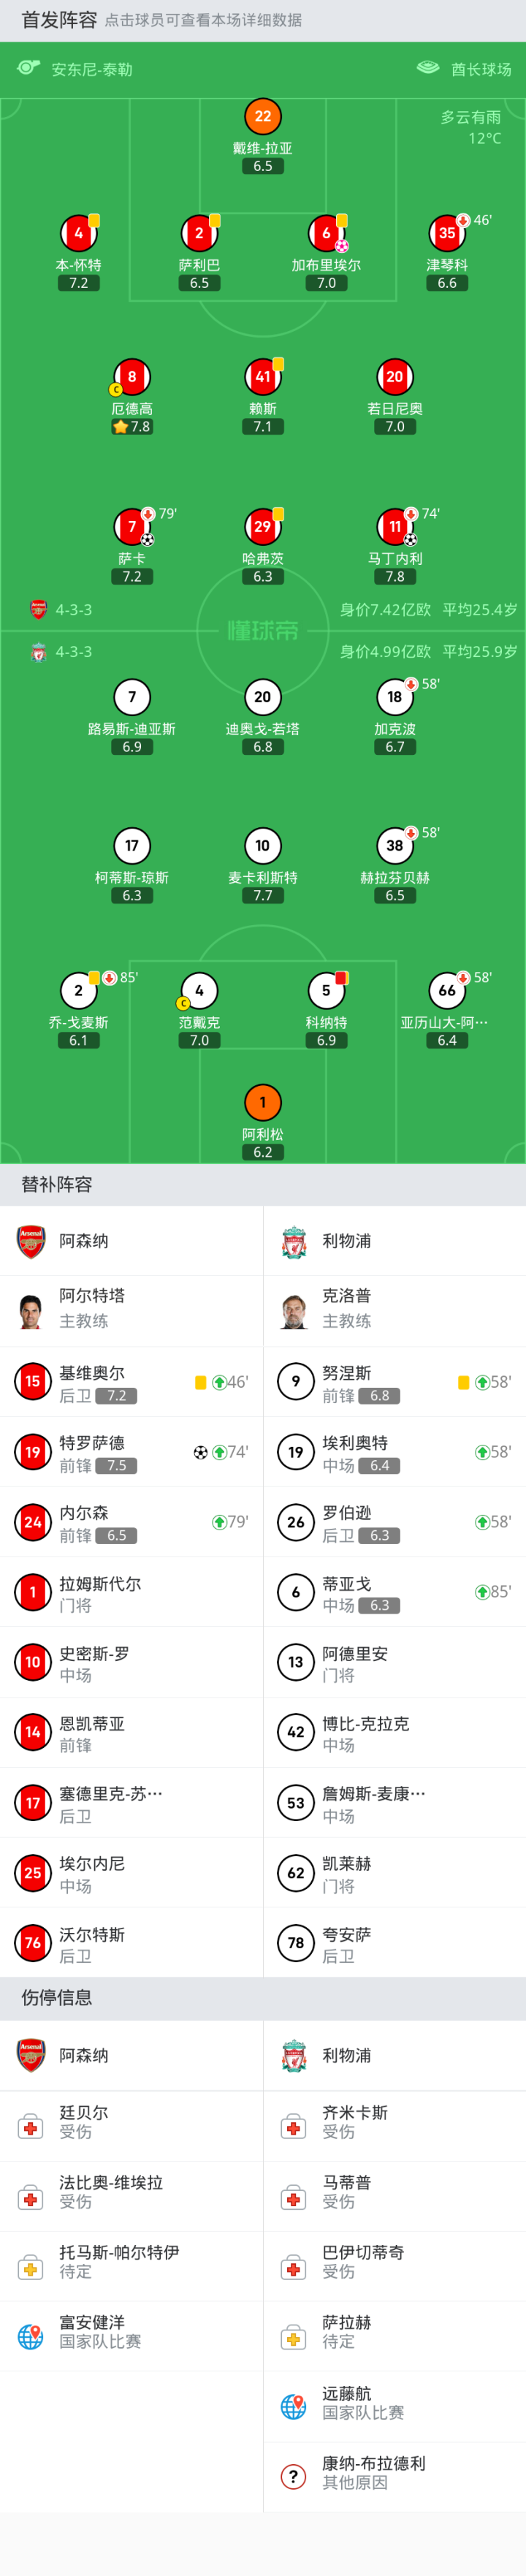Click the stadium icon beside 酋长球场

(427, 68)
